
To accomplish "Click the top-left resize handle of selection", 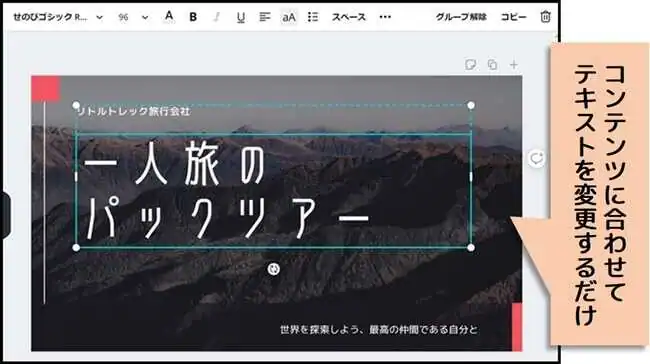I will (x=76, y=105).
